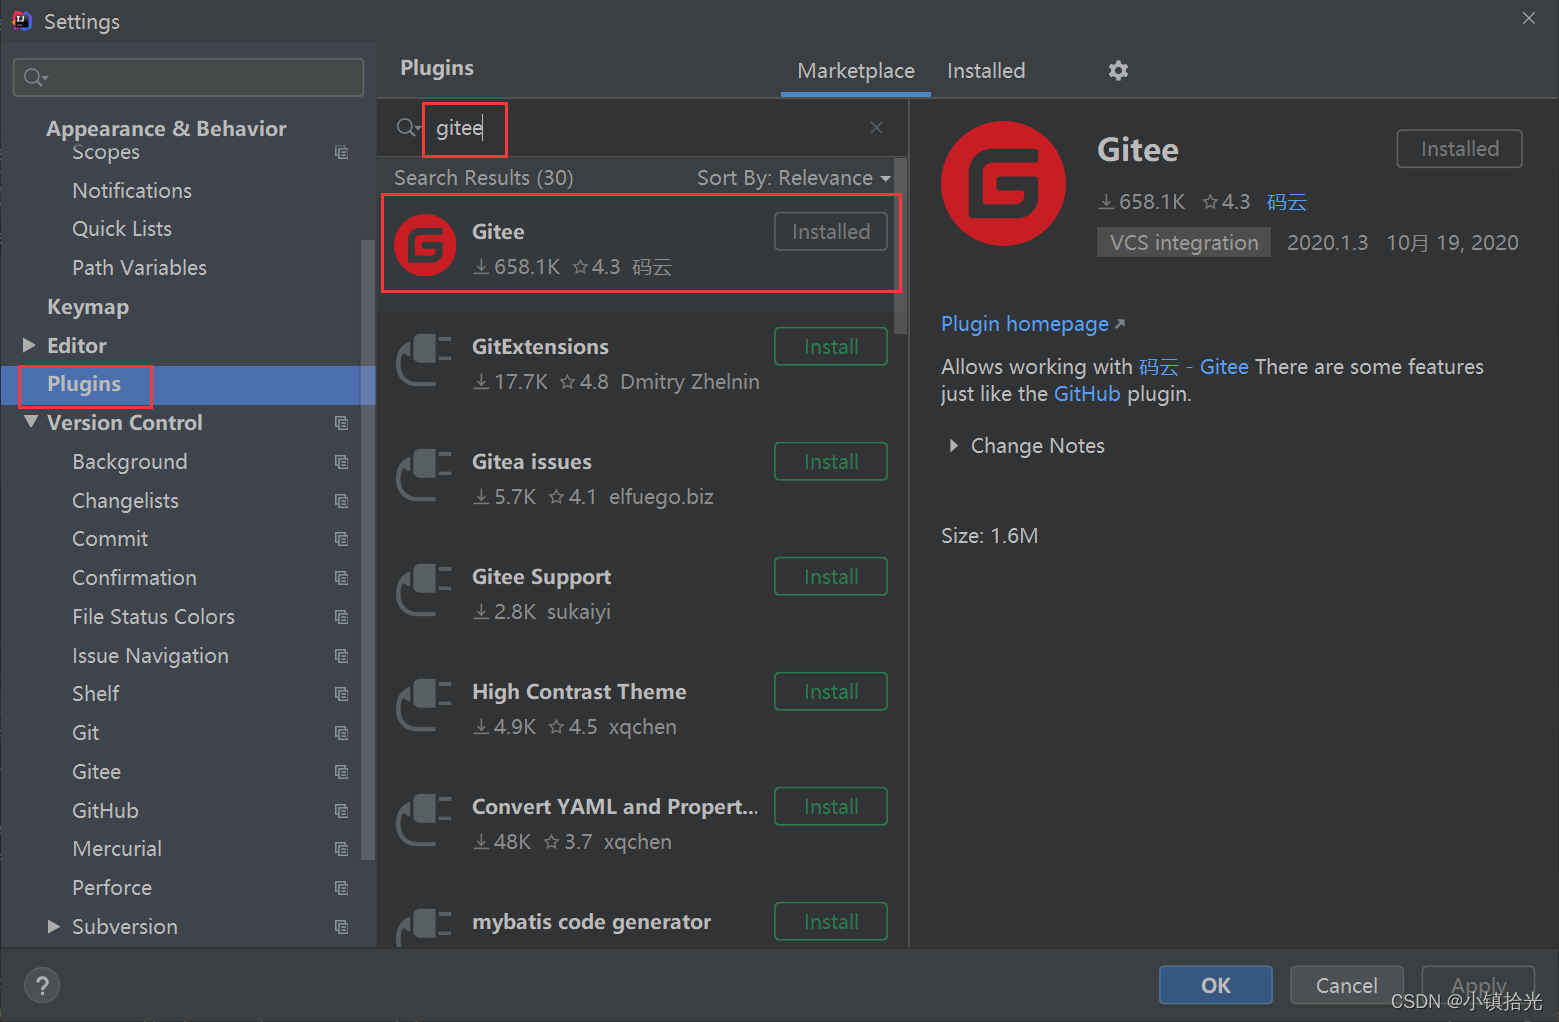Open the Sort By Relevance dropdown

(x=794, y=178)
